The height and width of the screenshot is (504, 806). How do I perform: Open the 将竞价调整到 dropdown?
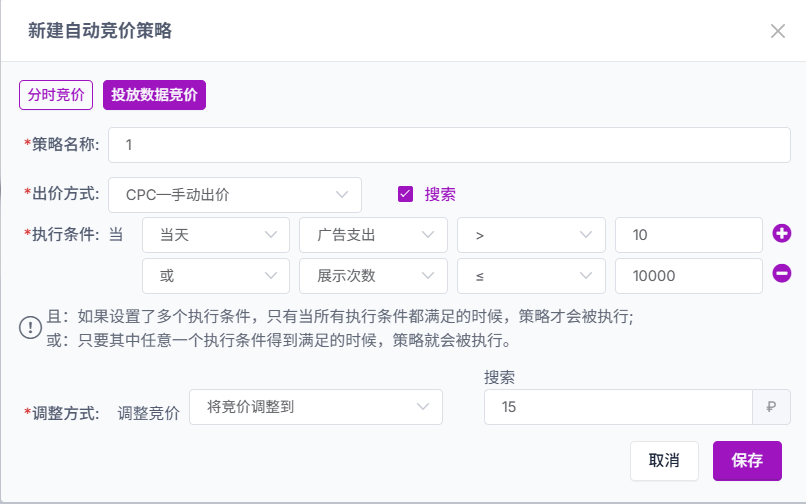coord(316,407)
